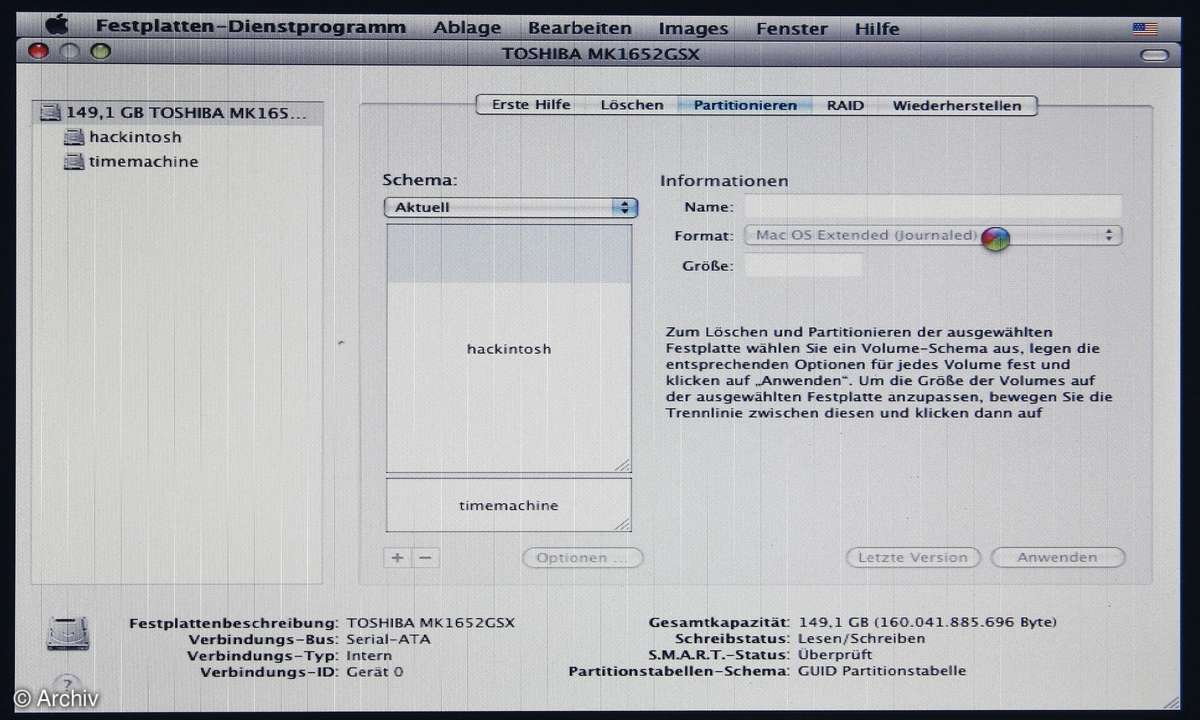Click the toolbar toggle pill in title bar
Image resolution: width=1200 pixels, height=720 pixels.
[x=1153, y=54]
